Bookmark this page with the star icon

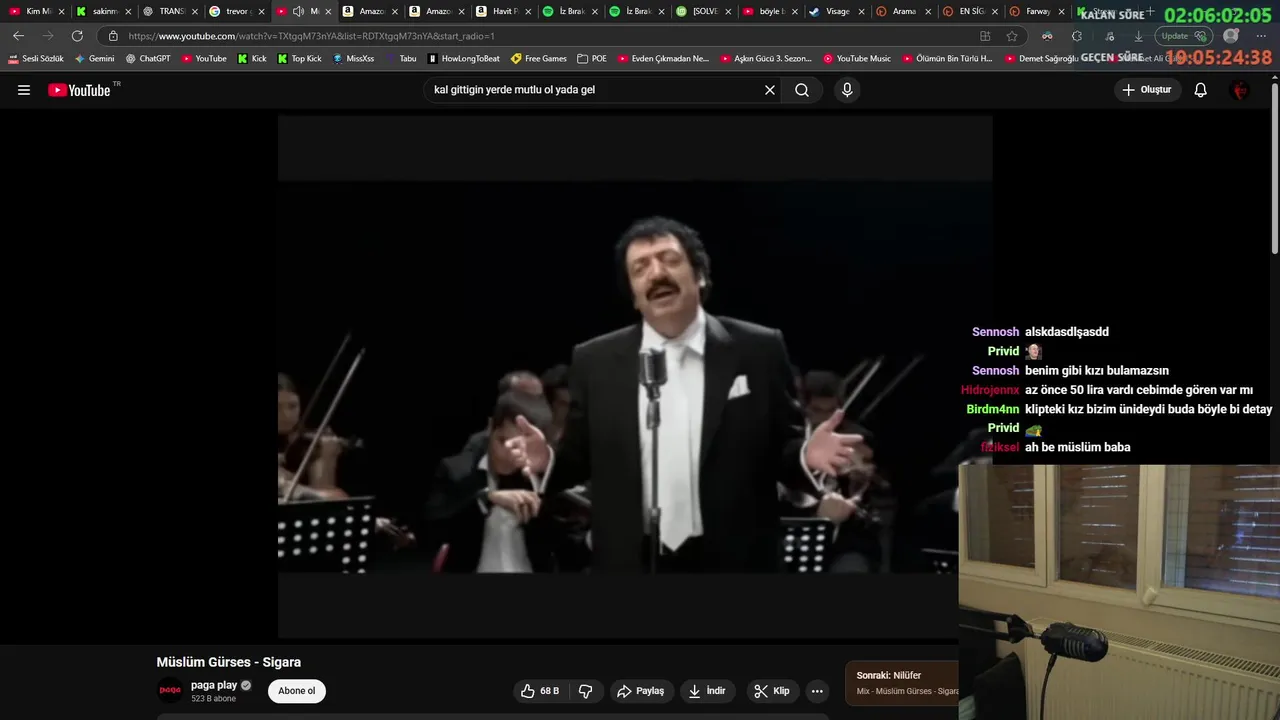(1012, 36)
